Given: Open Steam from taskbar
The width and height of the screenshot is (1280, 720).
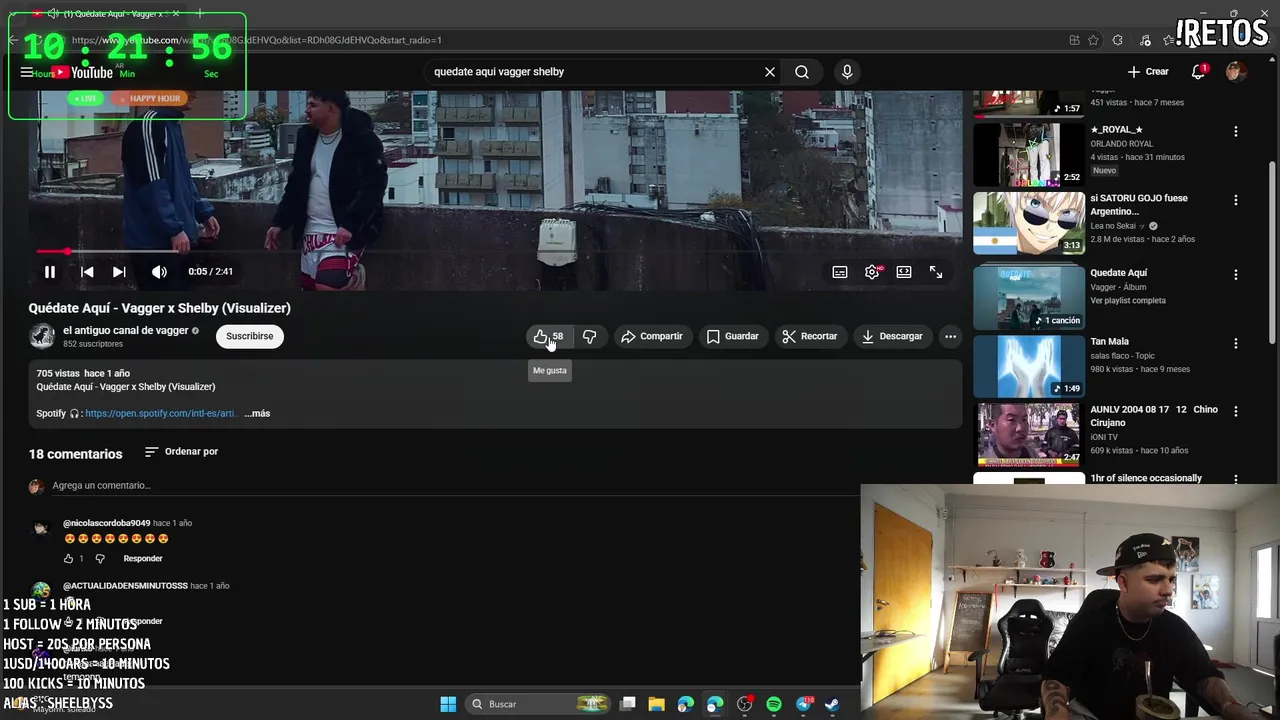Looking at the screenshot, I should pyautogui.click(x=831, y=704).
